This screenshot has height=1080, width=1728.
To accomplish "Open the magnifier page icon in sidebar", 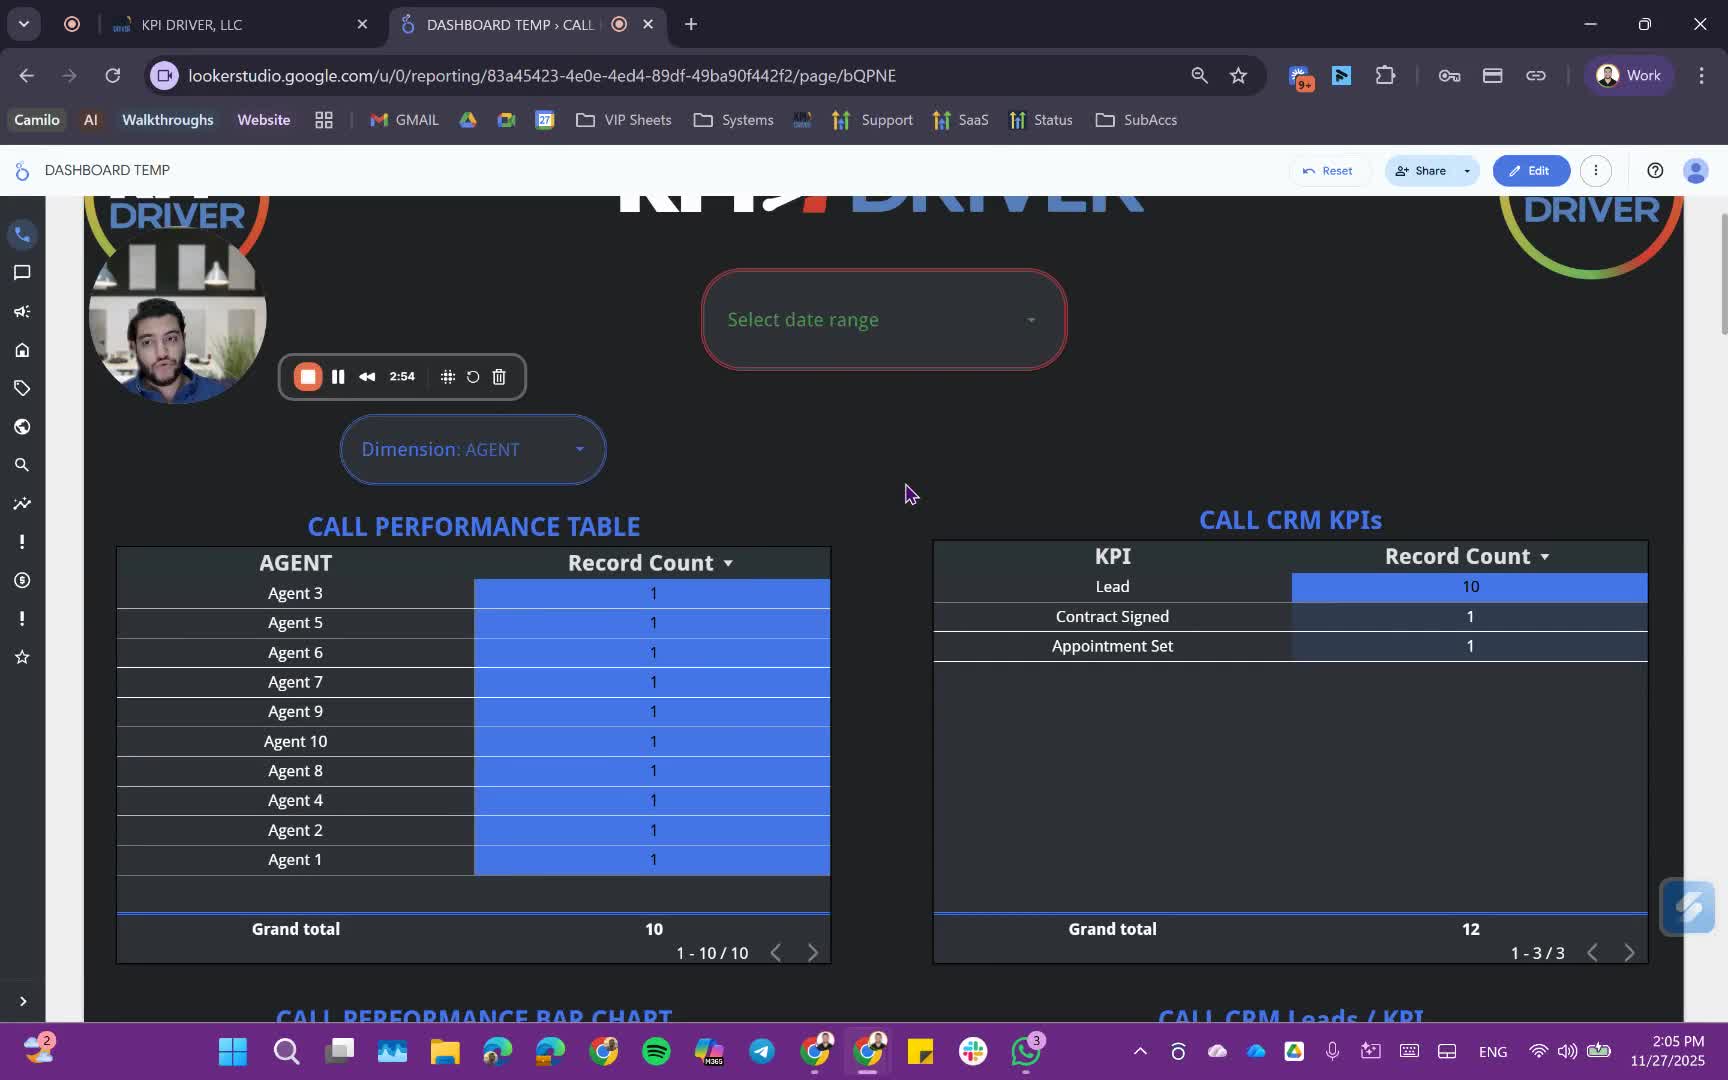I will 22,465.
